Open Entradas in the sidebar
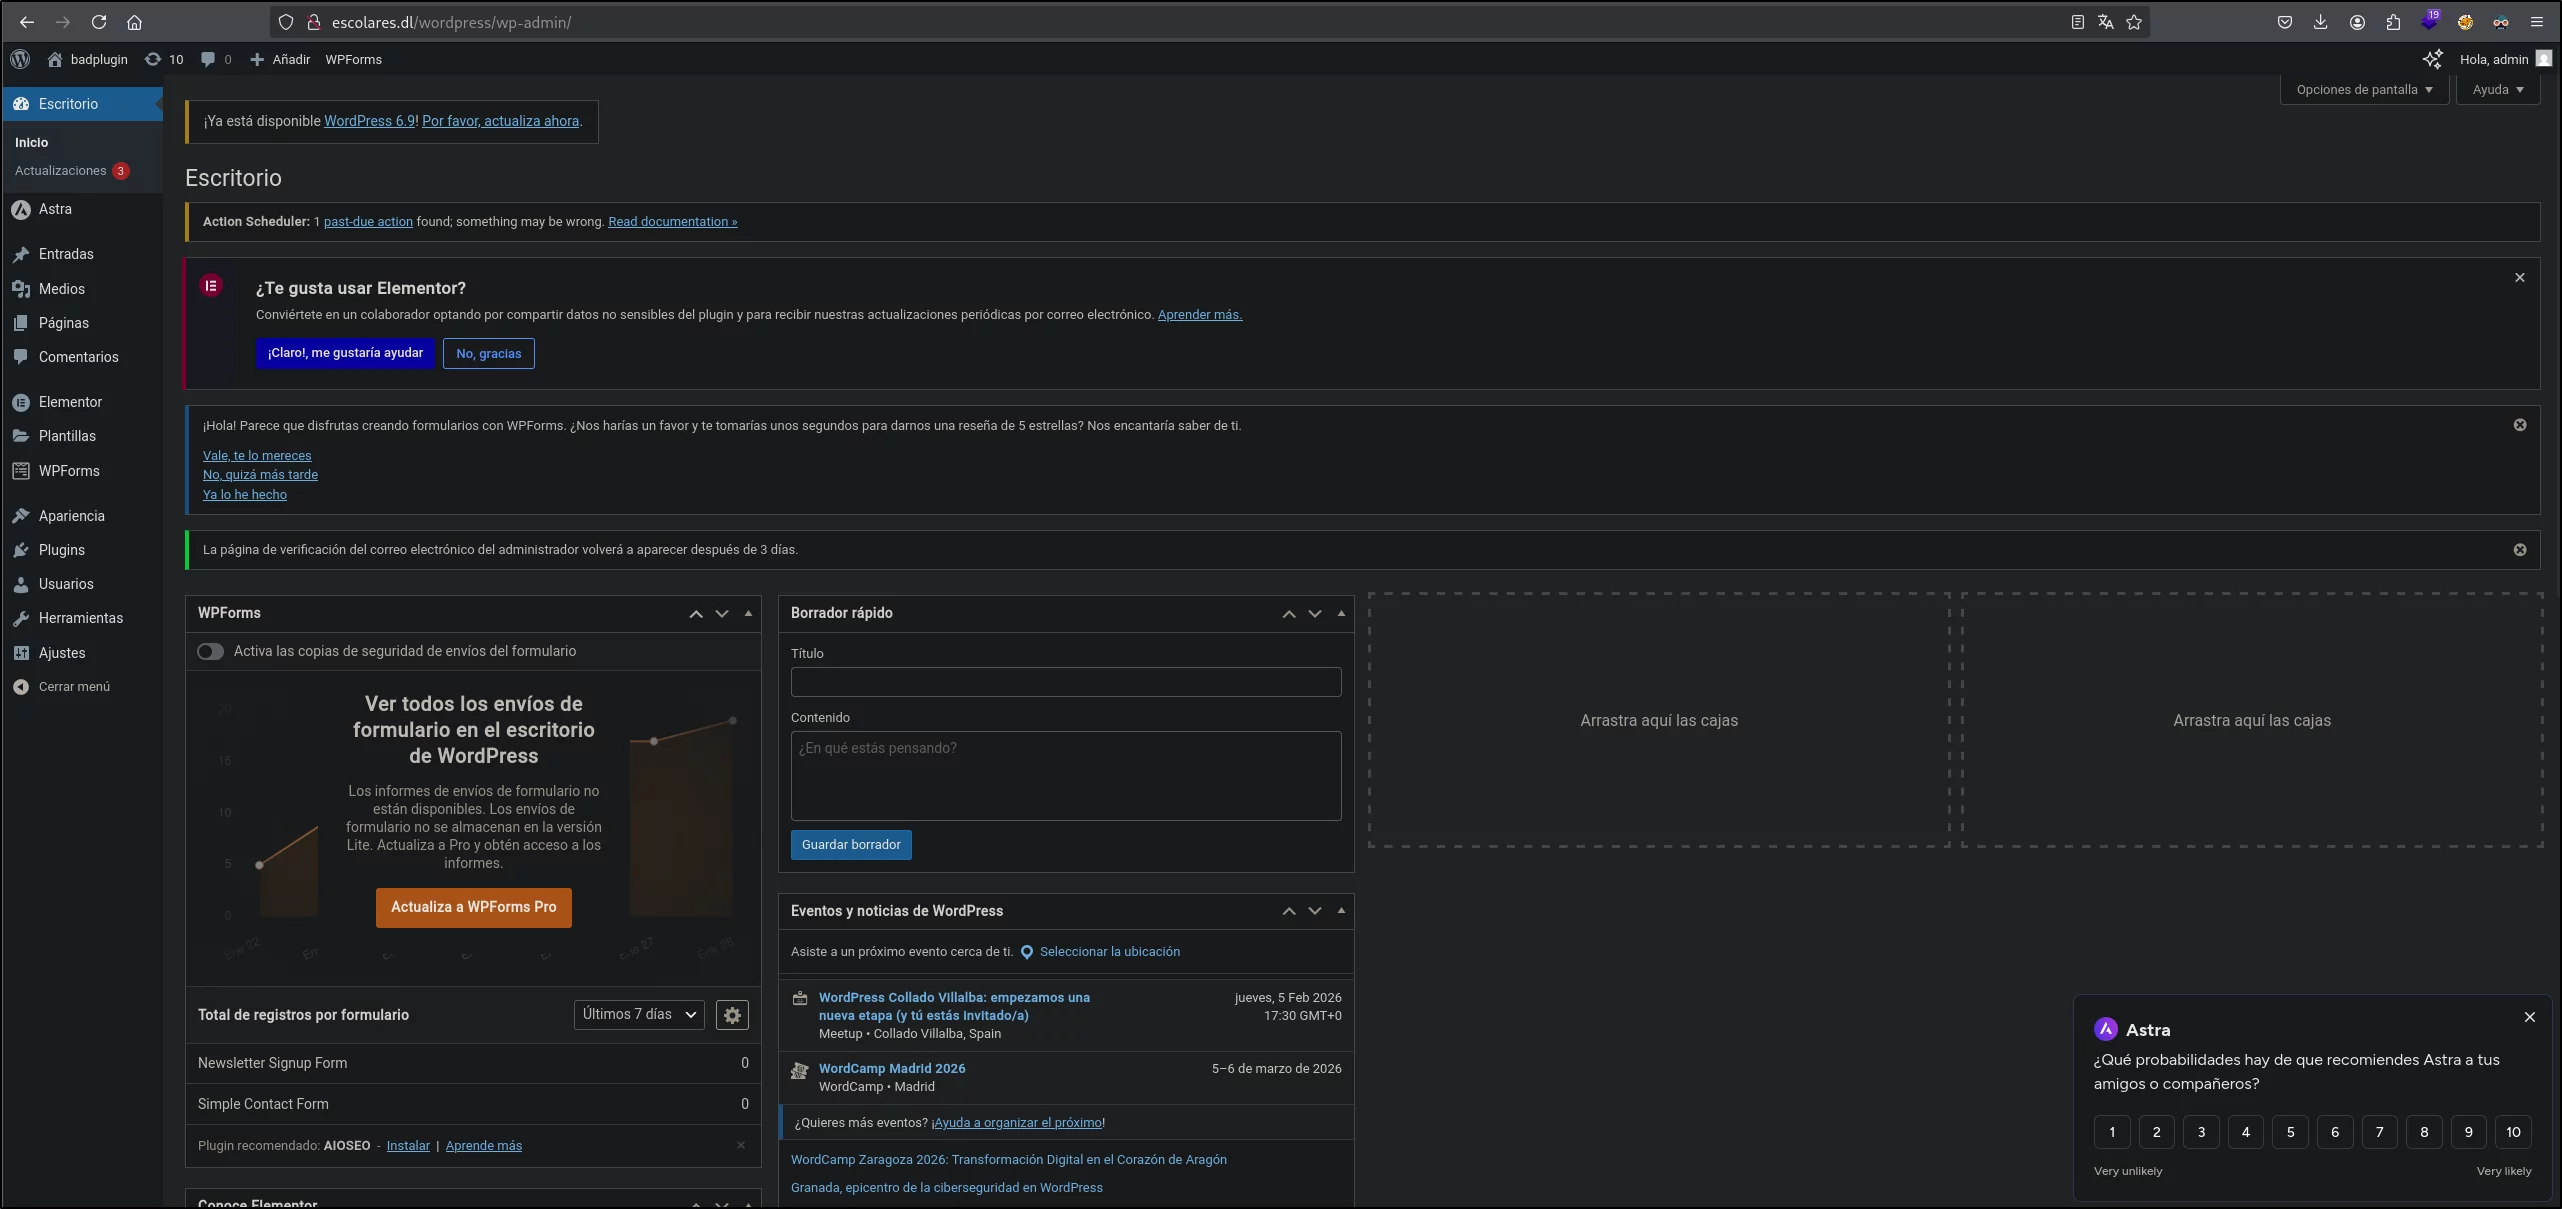Viewport: 2562px width, 1209px height. tap(82, 254)
